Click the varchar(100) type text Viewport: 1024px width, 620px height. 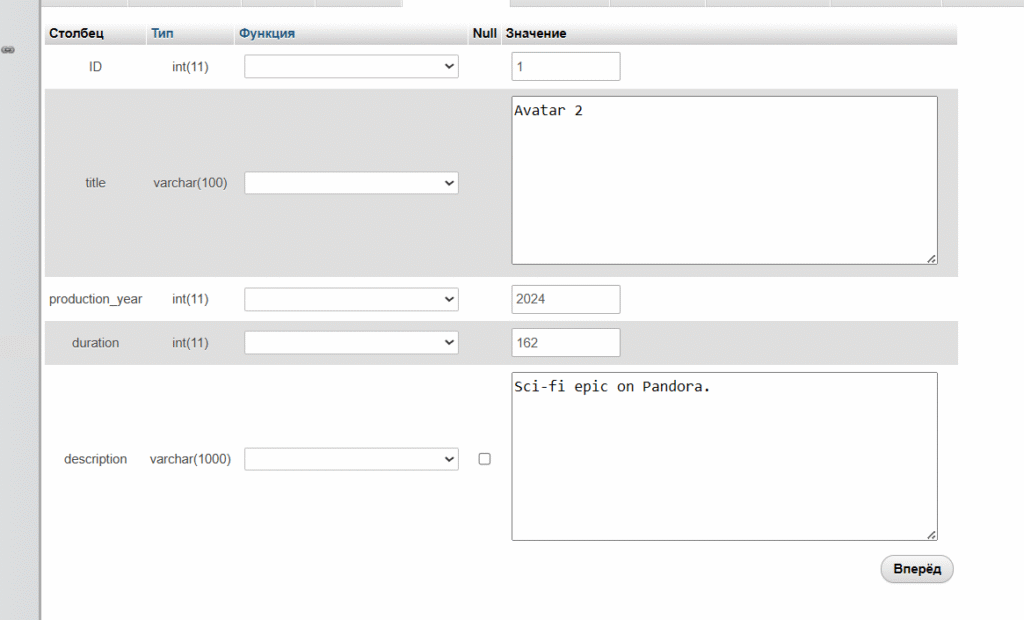pyautogui.click(x=190, y=183)
